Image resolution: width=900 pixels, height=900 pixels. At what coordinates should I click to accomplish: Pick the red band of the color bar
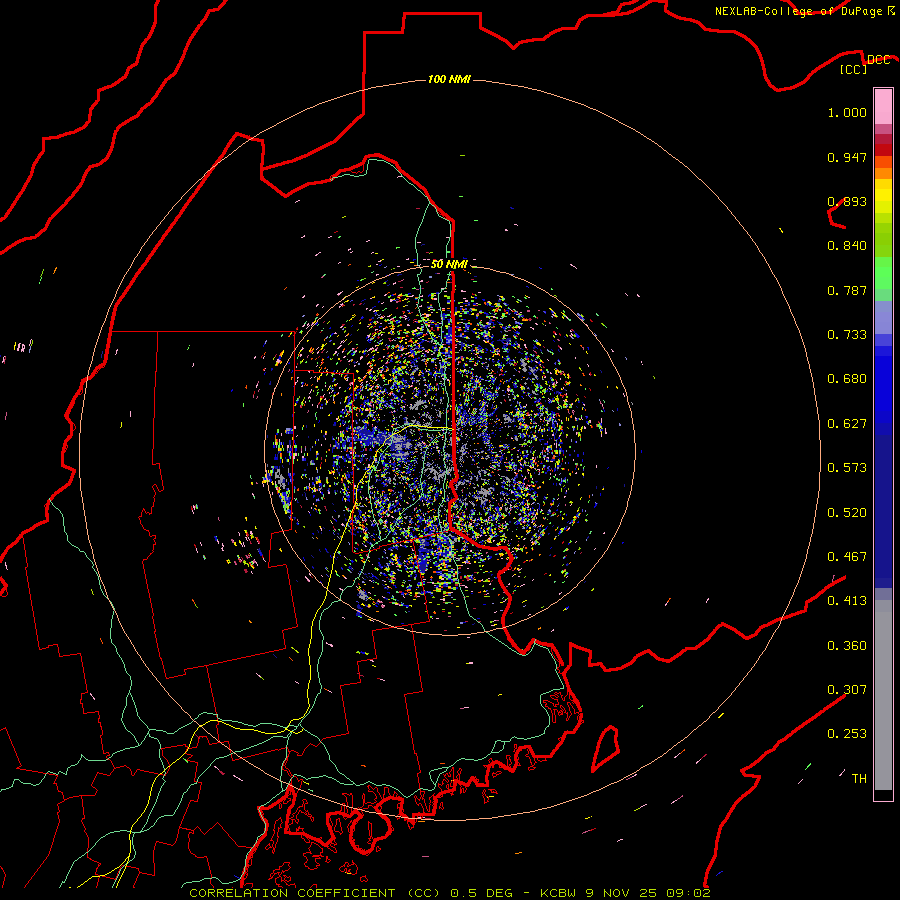[x=883, y=150]
